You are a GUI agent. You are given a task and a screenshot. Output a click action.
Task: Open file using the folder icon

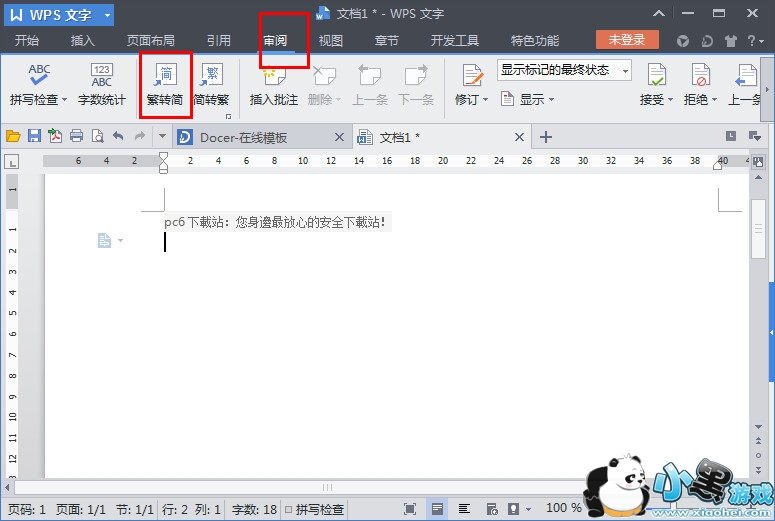tap(13, 136)
